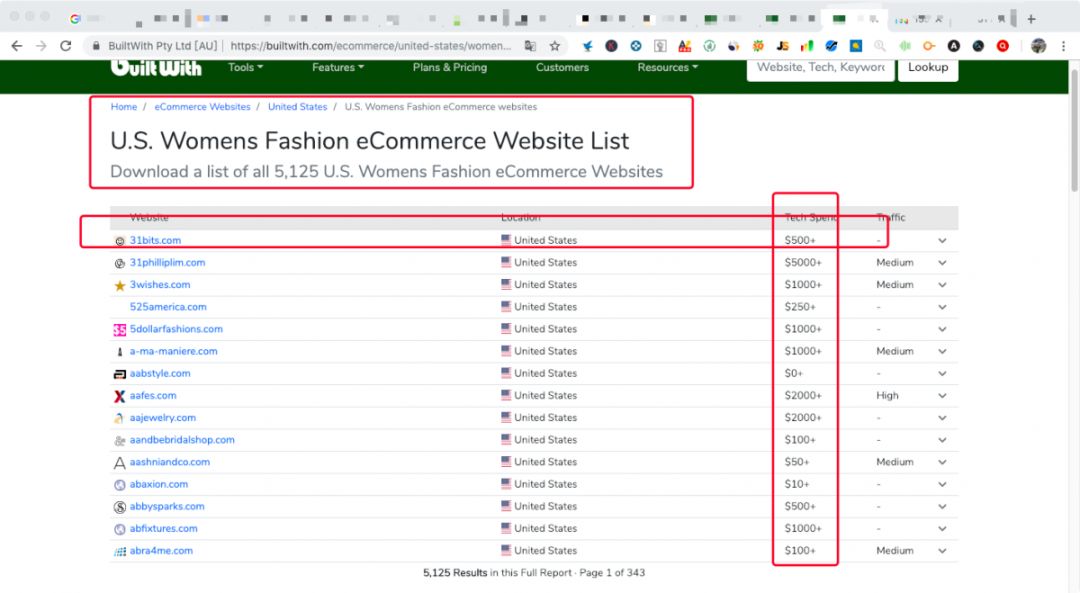
Task: Click the browser address bar URL
Action: [371, 46]
